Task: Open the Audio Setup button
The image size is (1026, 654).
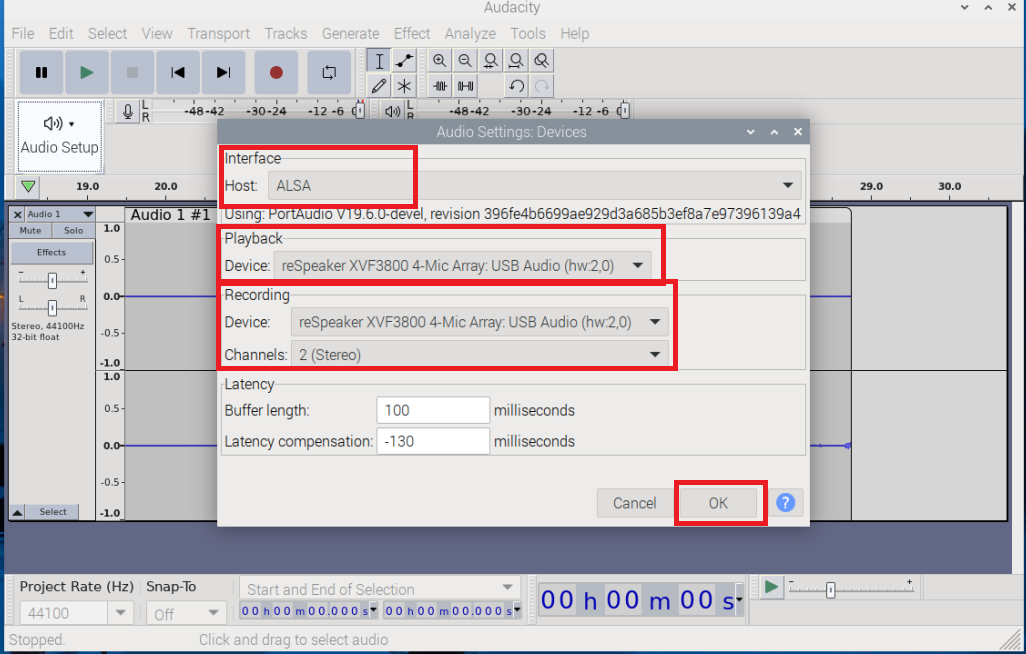Action: click(x=60, y=136)
